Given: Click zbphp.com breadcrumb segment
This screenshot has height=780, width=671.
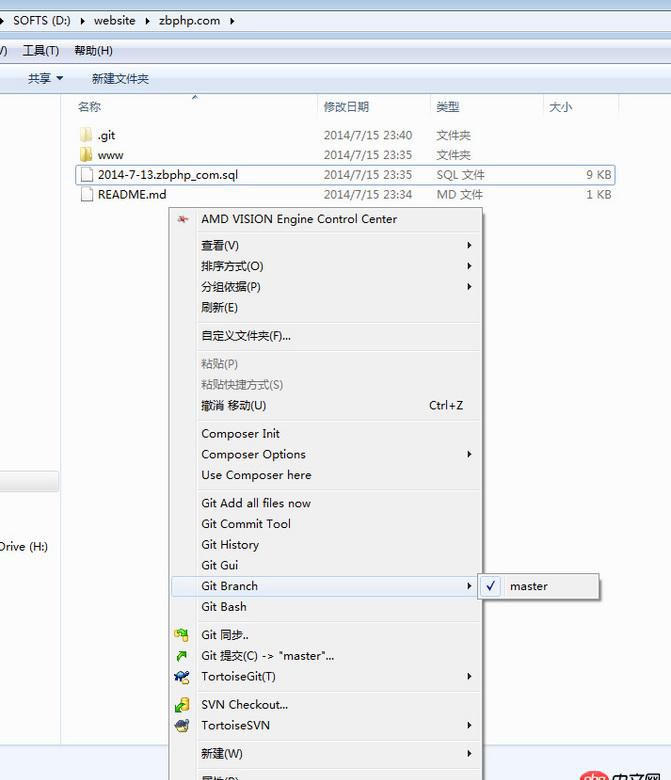Looking at the screenshot, I should 189,21.
